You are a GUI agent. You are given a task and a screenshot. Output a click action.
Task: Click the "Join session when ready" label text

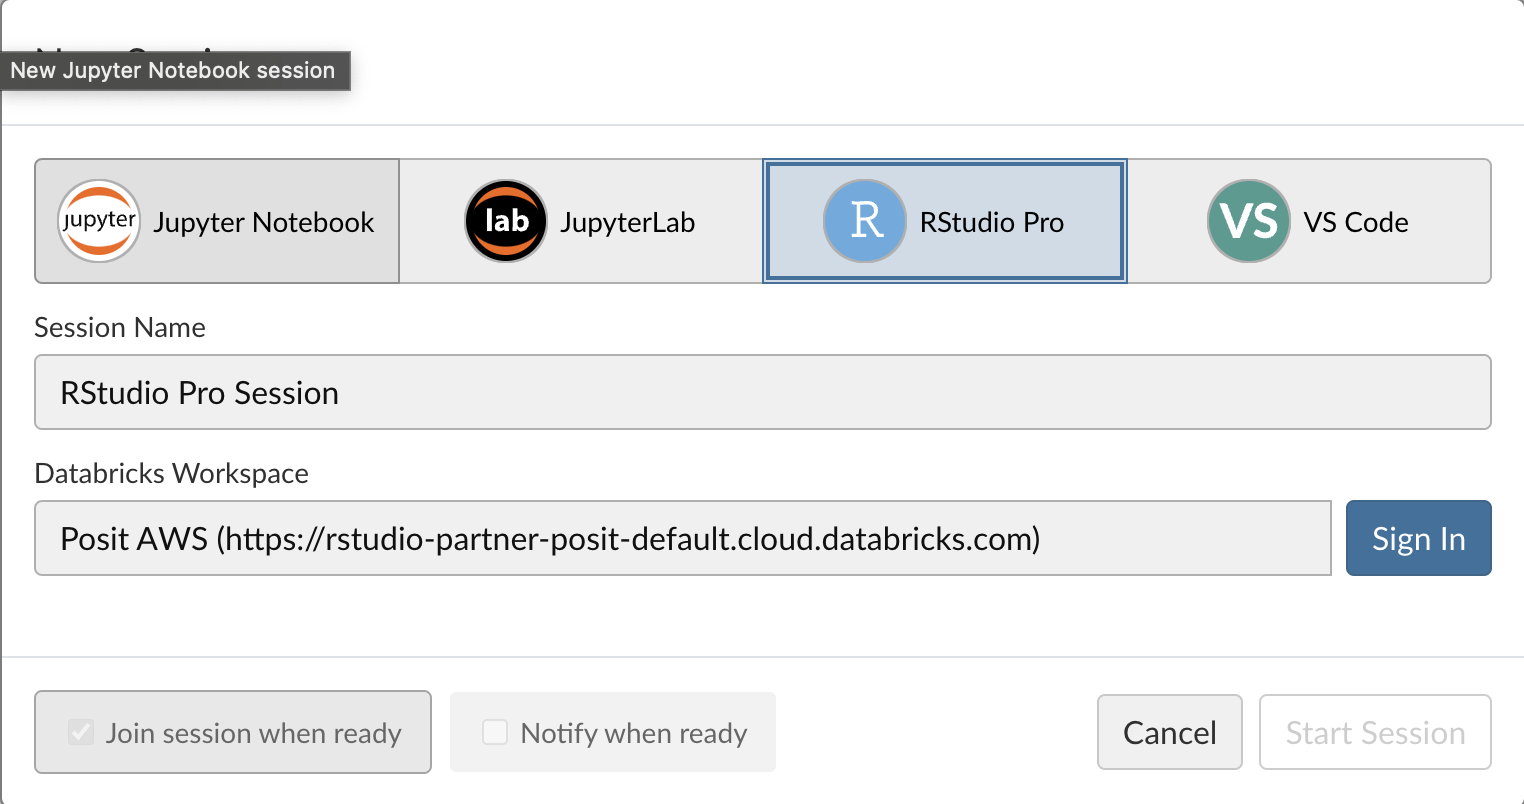tap(253, 733)
